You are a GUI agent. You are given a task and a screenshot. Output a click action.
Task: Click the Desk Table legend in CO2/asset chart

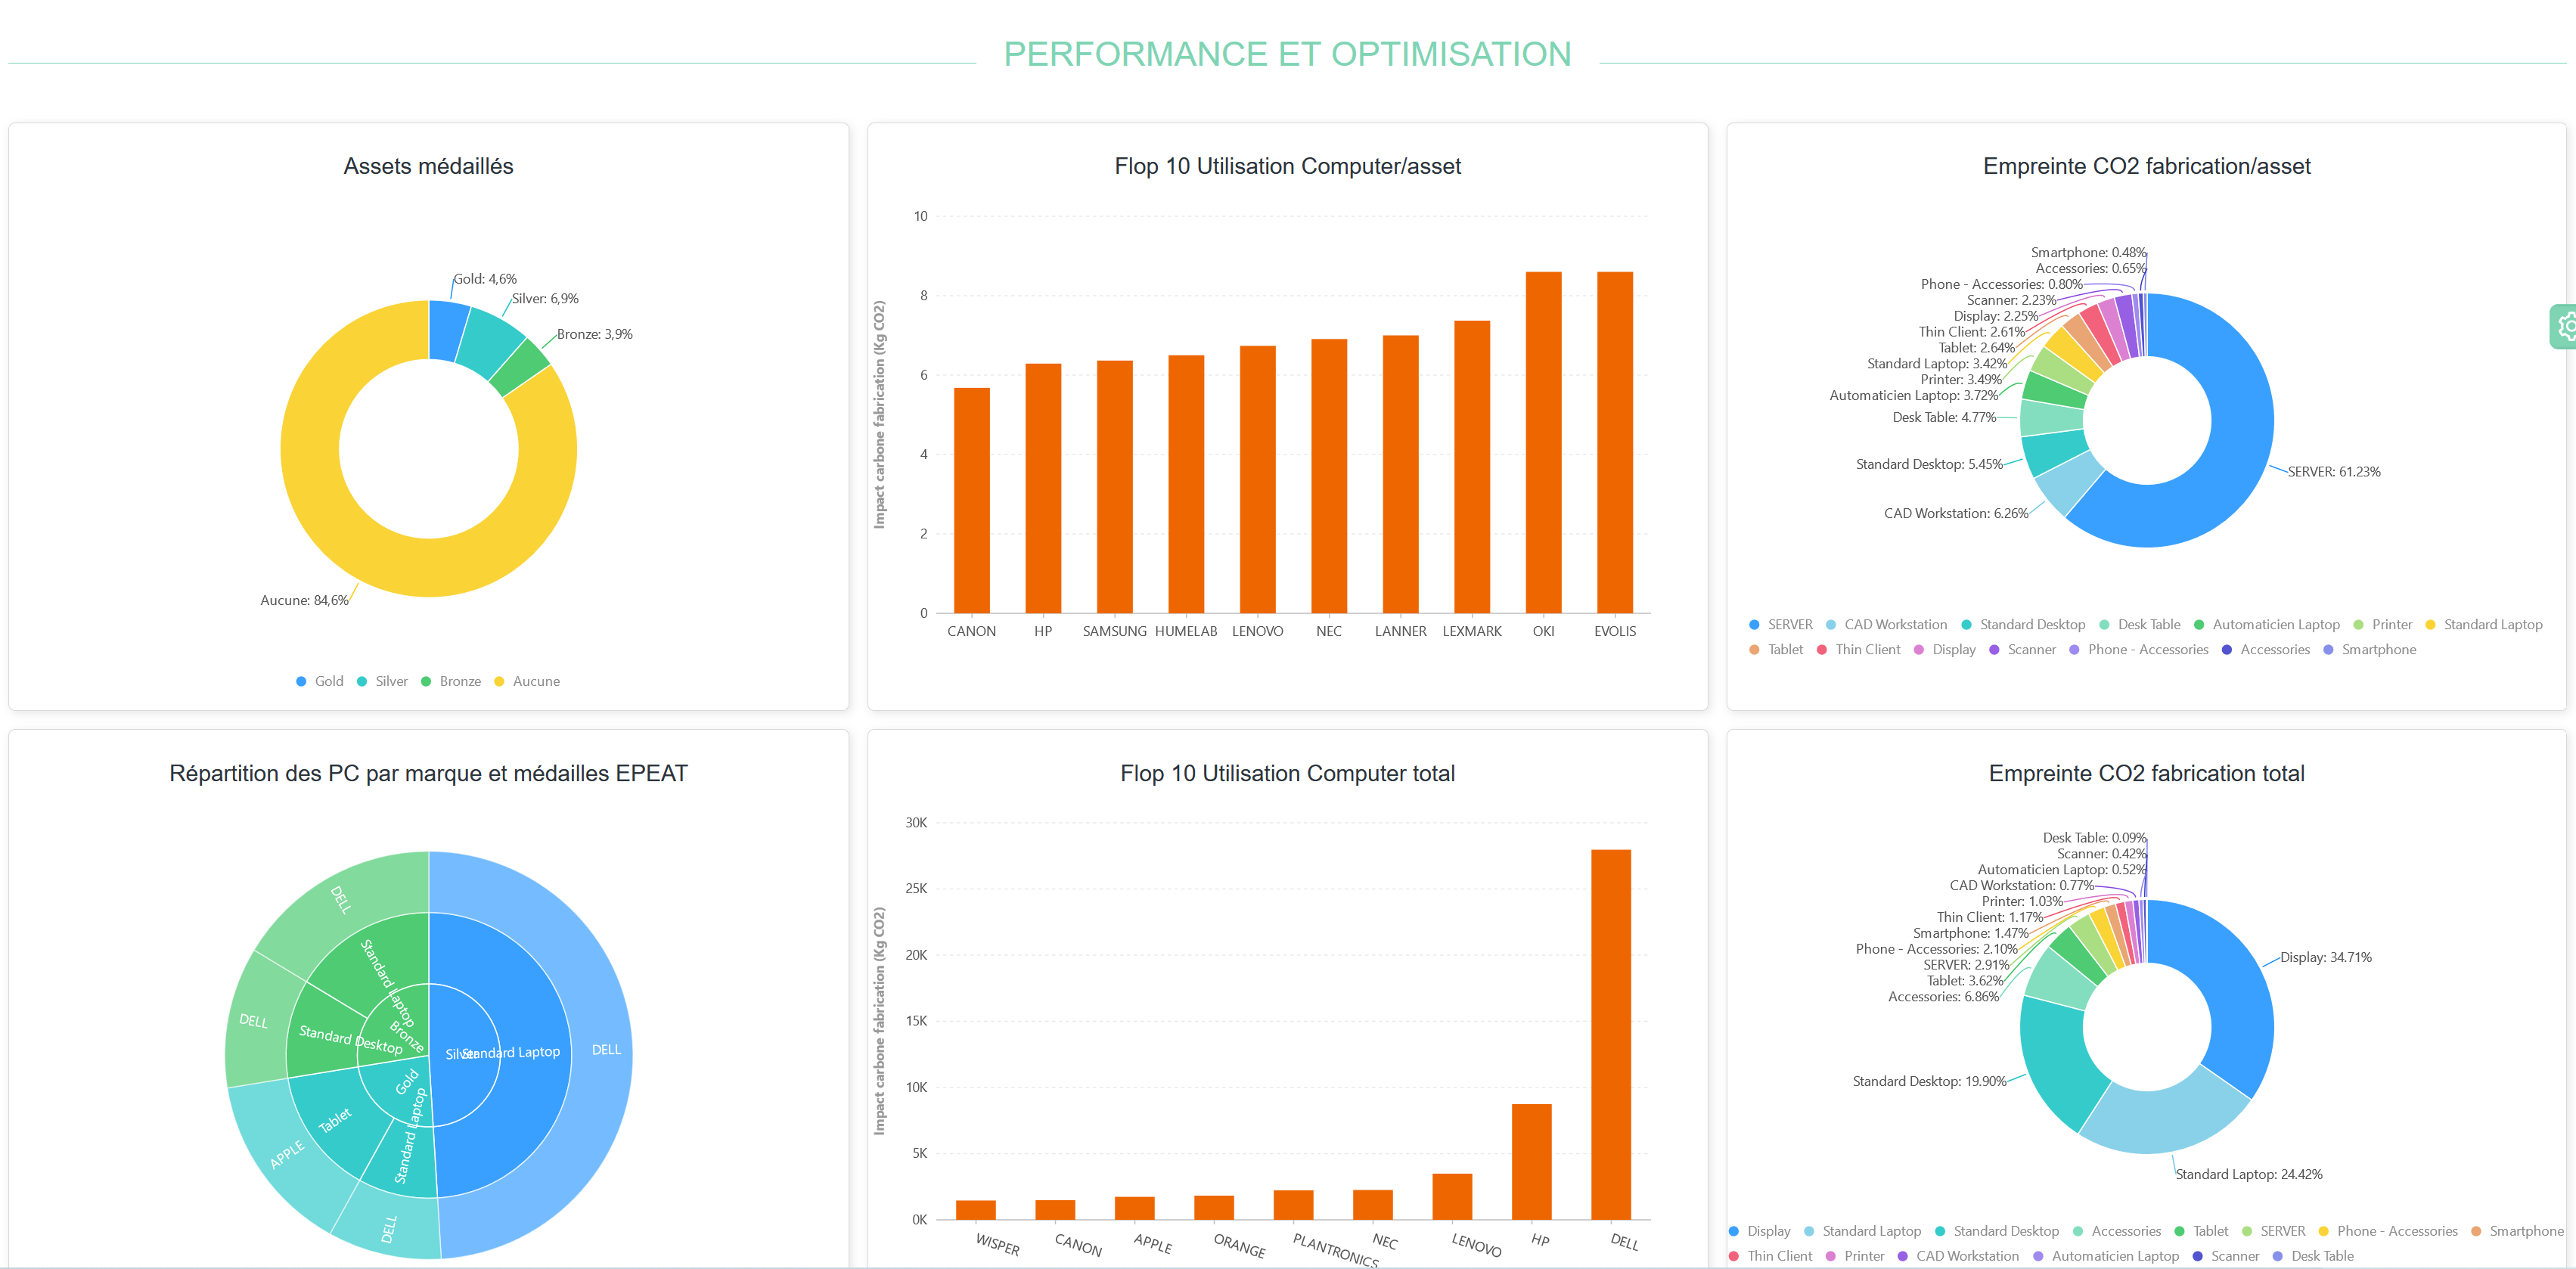click(x=2139, y=625)
